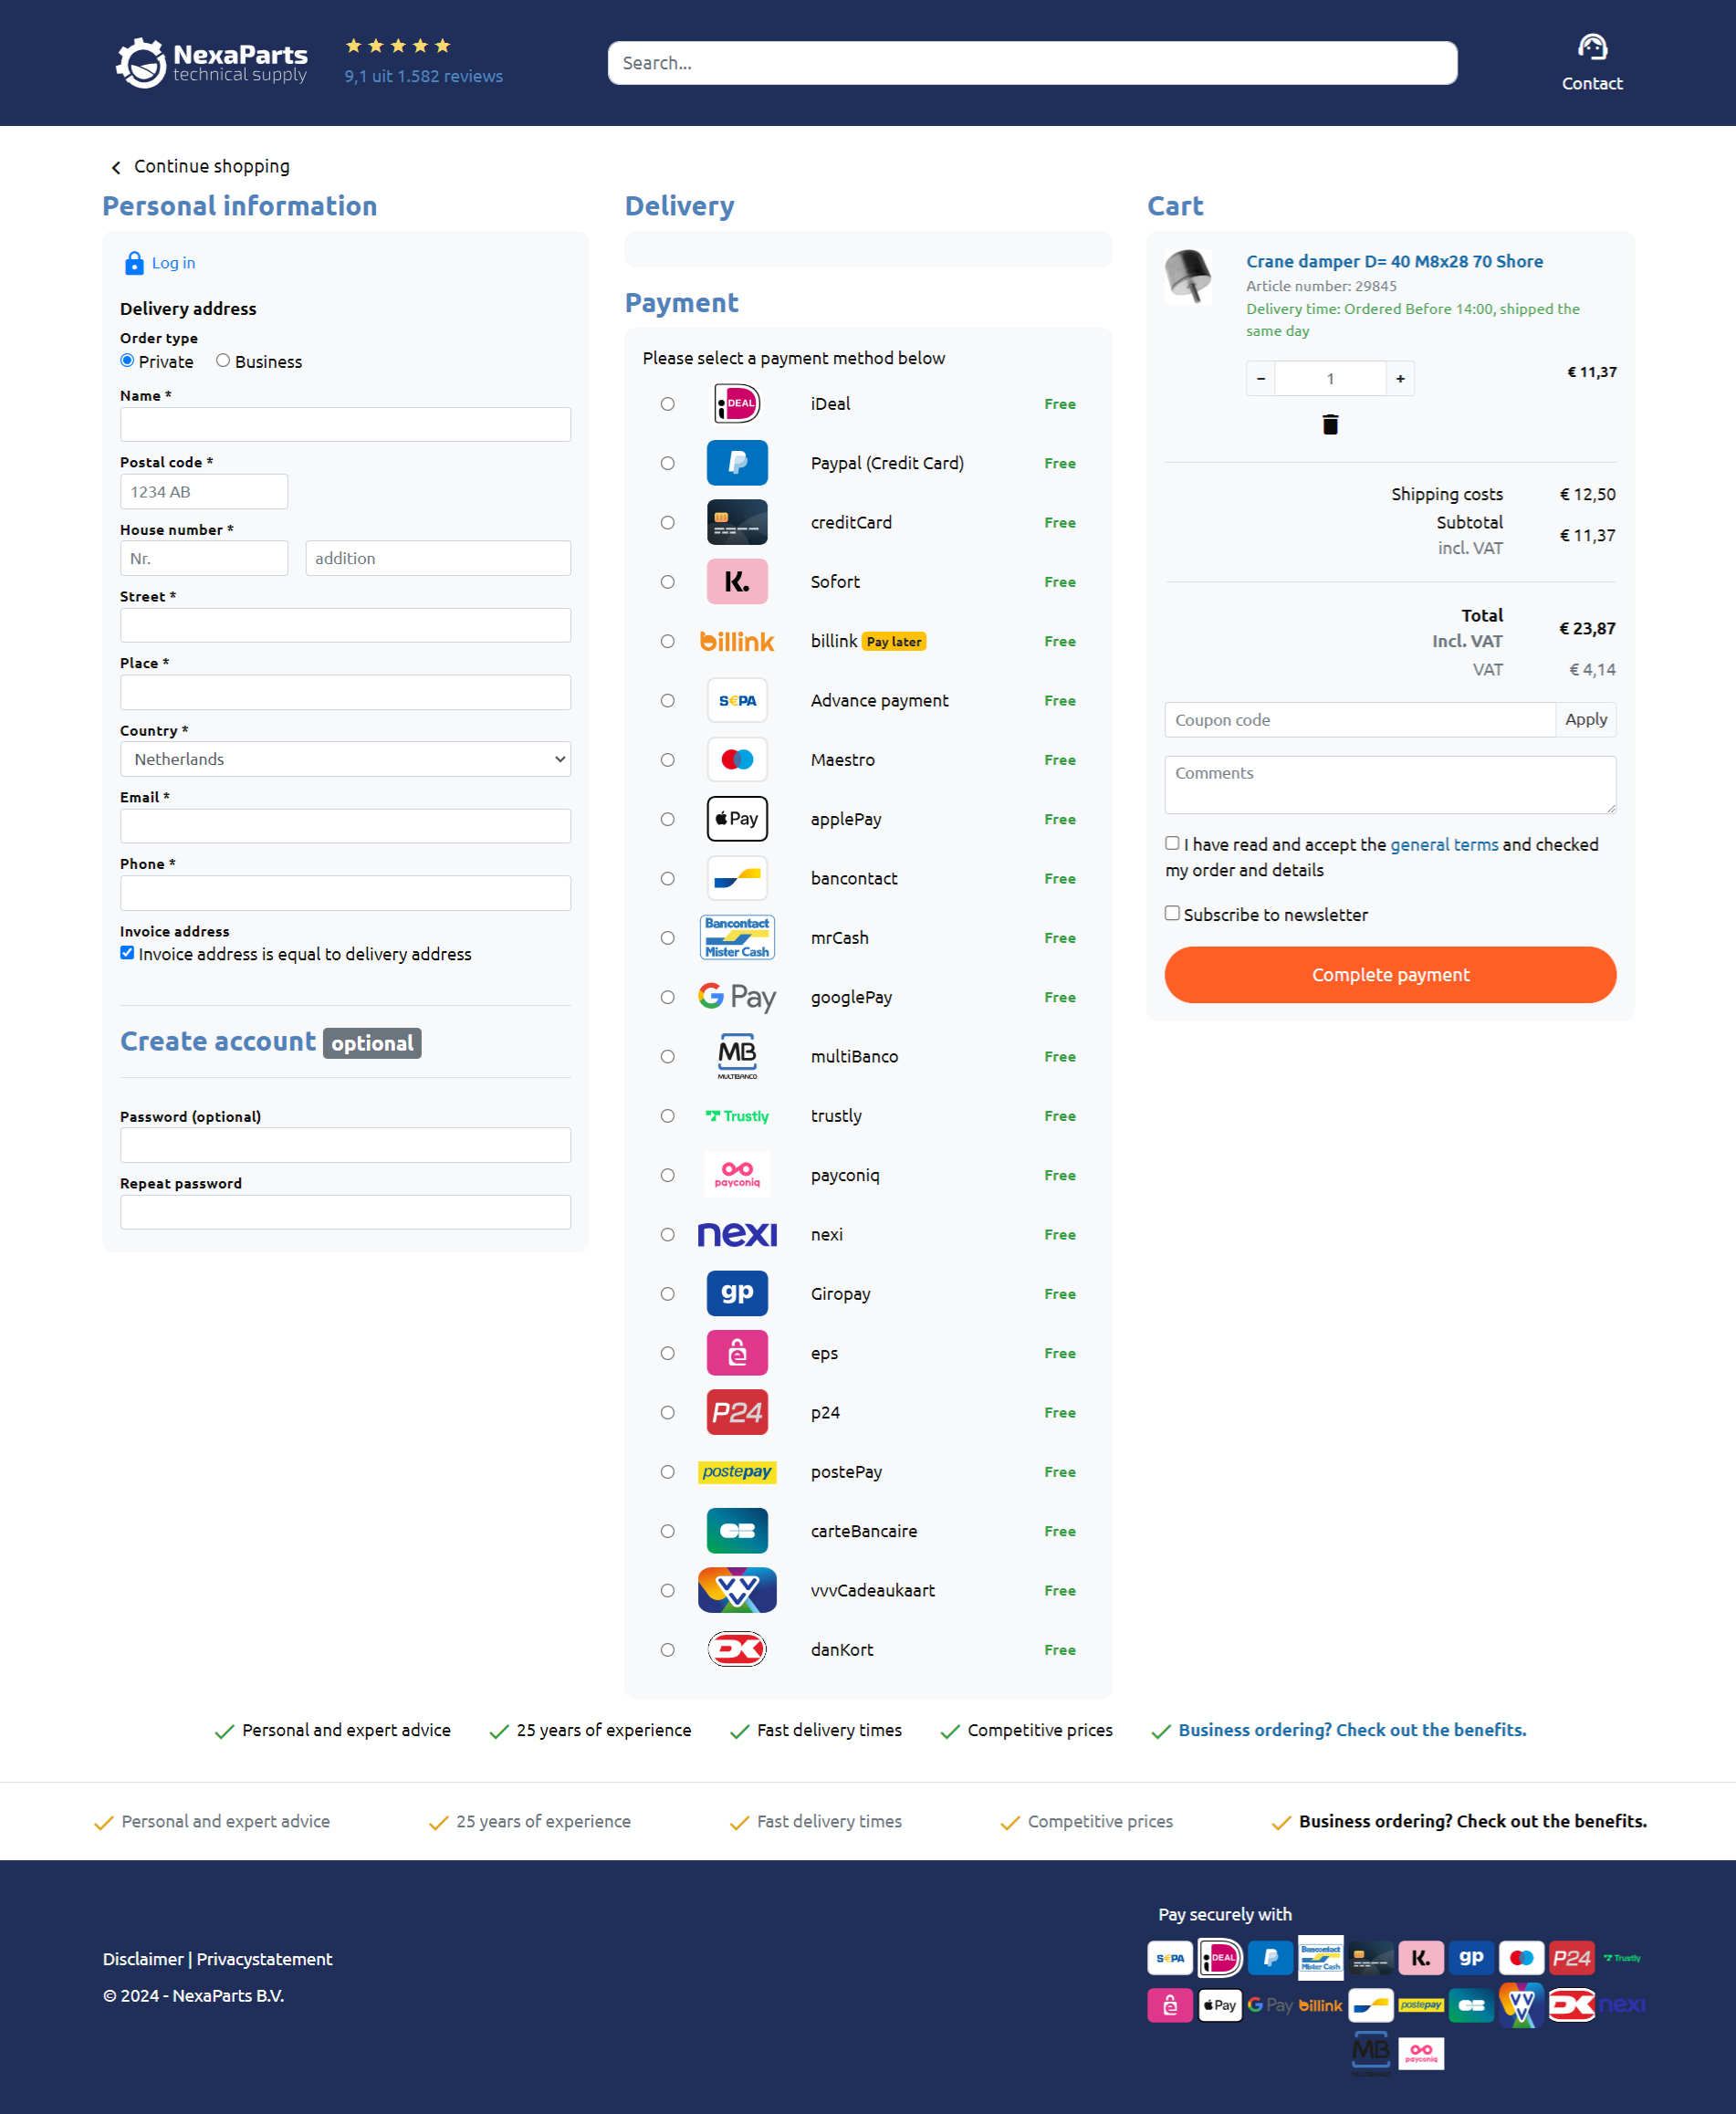Increase quantity with the plus button

pyautogui.click(x=1399, y=378)
